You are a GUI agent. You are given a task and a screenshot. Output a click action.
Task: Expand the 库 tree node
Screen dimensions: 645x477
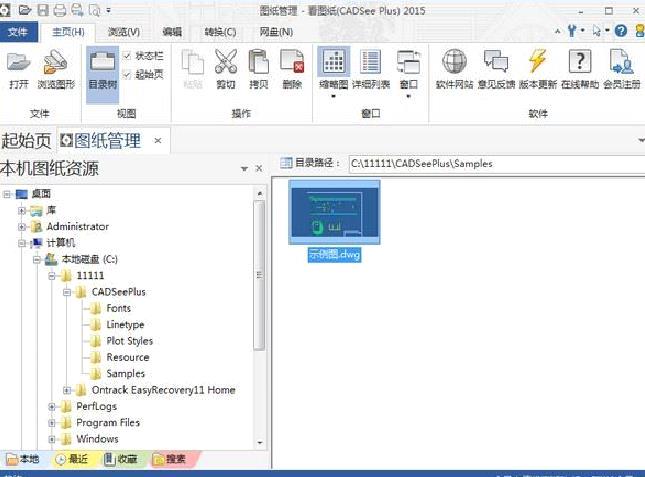[x=22, y=211]
